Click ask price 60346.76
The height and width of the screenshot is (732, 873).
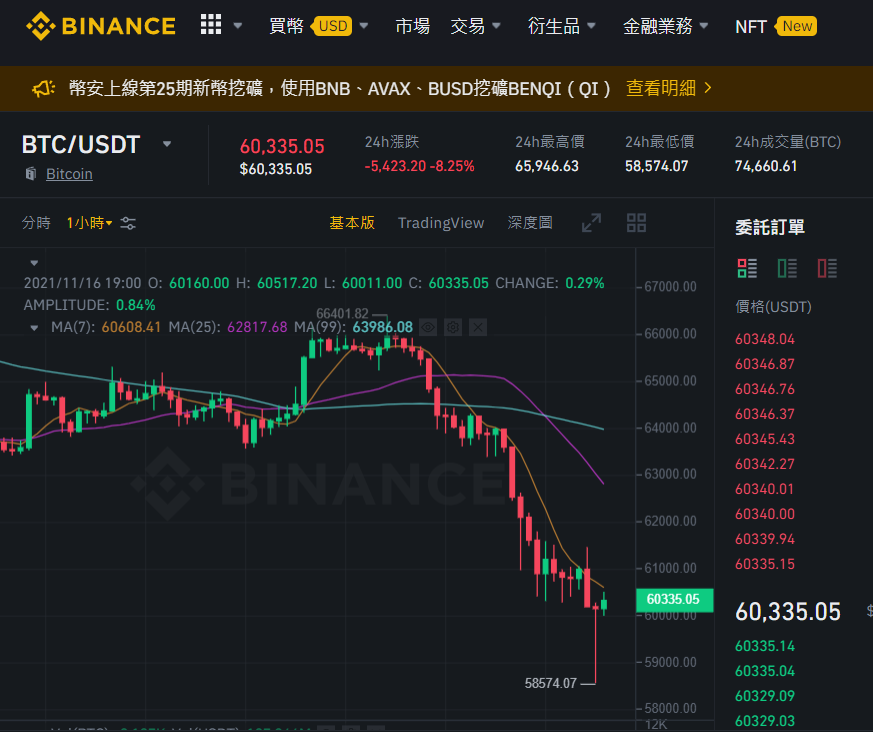coord(765,389)
